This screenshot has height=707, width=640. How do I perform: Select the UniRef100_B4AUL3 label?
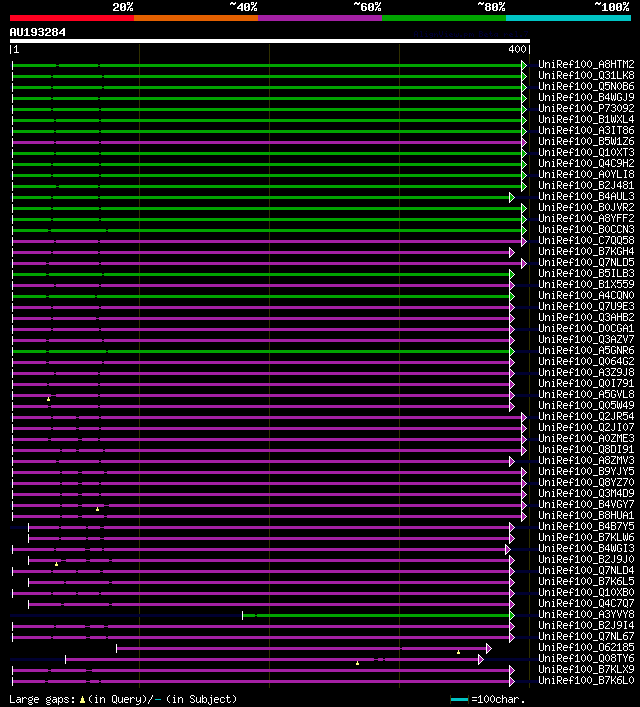(586, 196)
